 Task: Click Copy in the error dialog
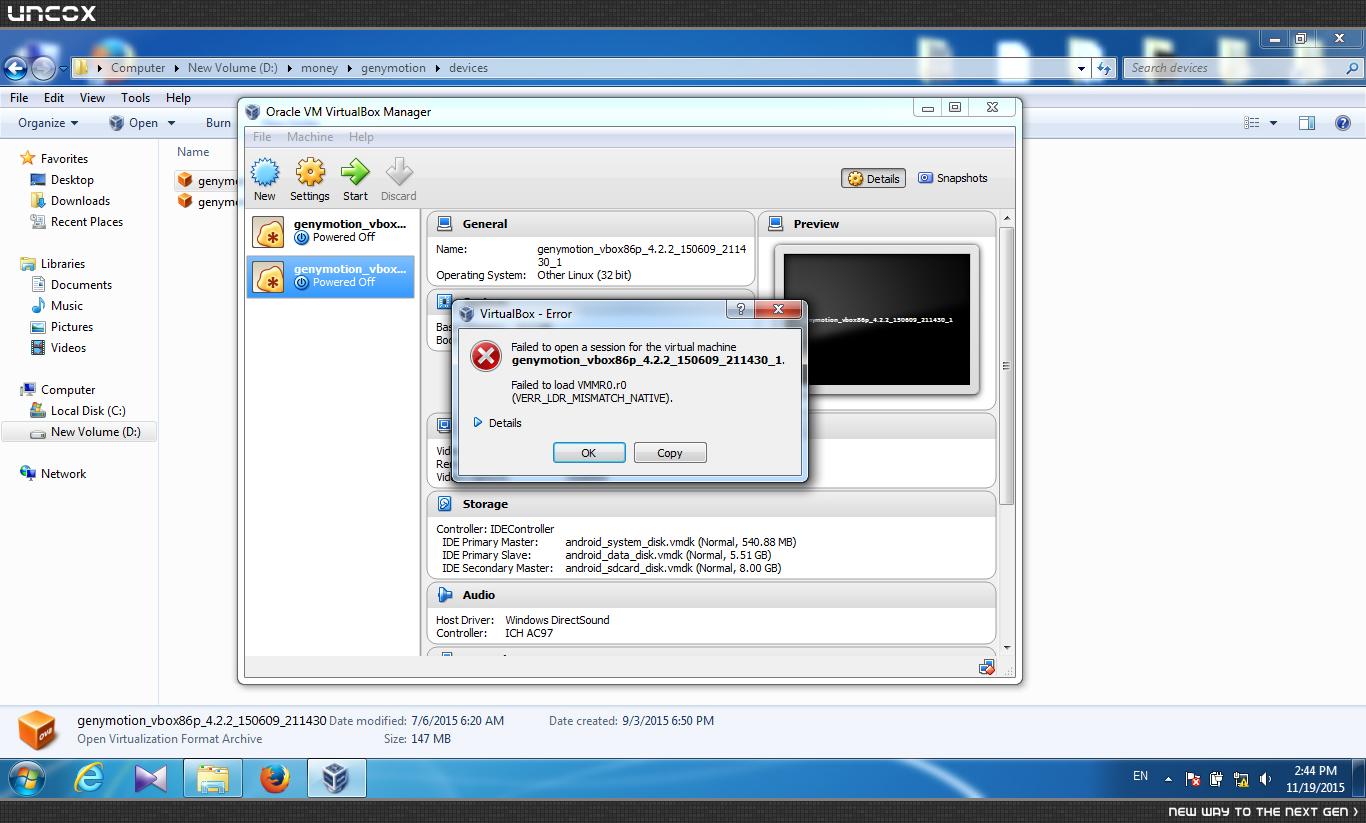(x=670, y=453)
